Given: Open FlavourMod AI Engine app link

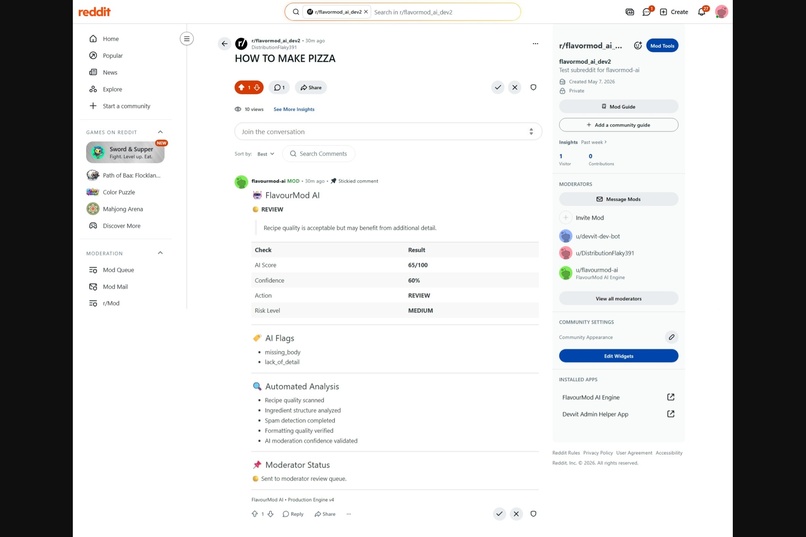Looking at the screenshot, I should [618, 397].
